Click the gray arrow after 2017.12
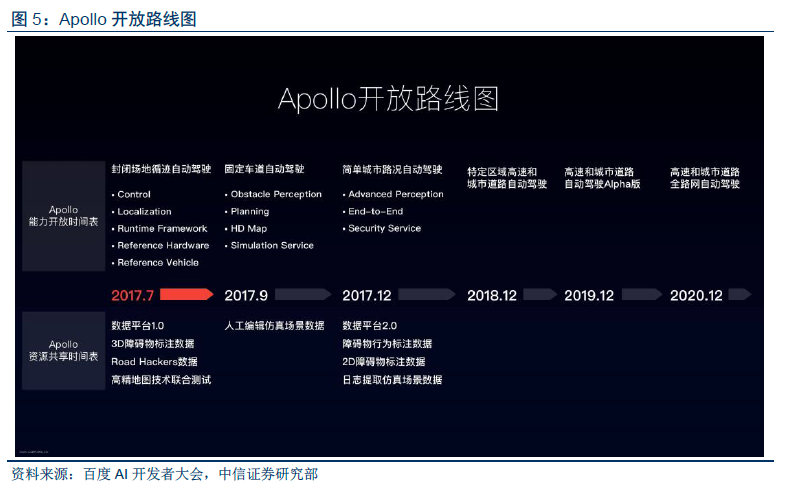Viewport: 788px width, 494px height. click(x=427, y=294)
